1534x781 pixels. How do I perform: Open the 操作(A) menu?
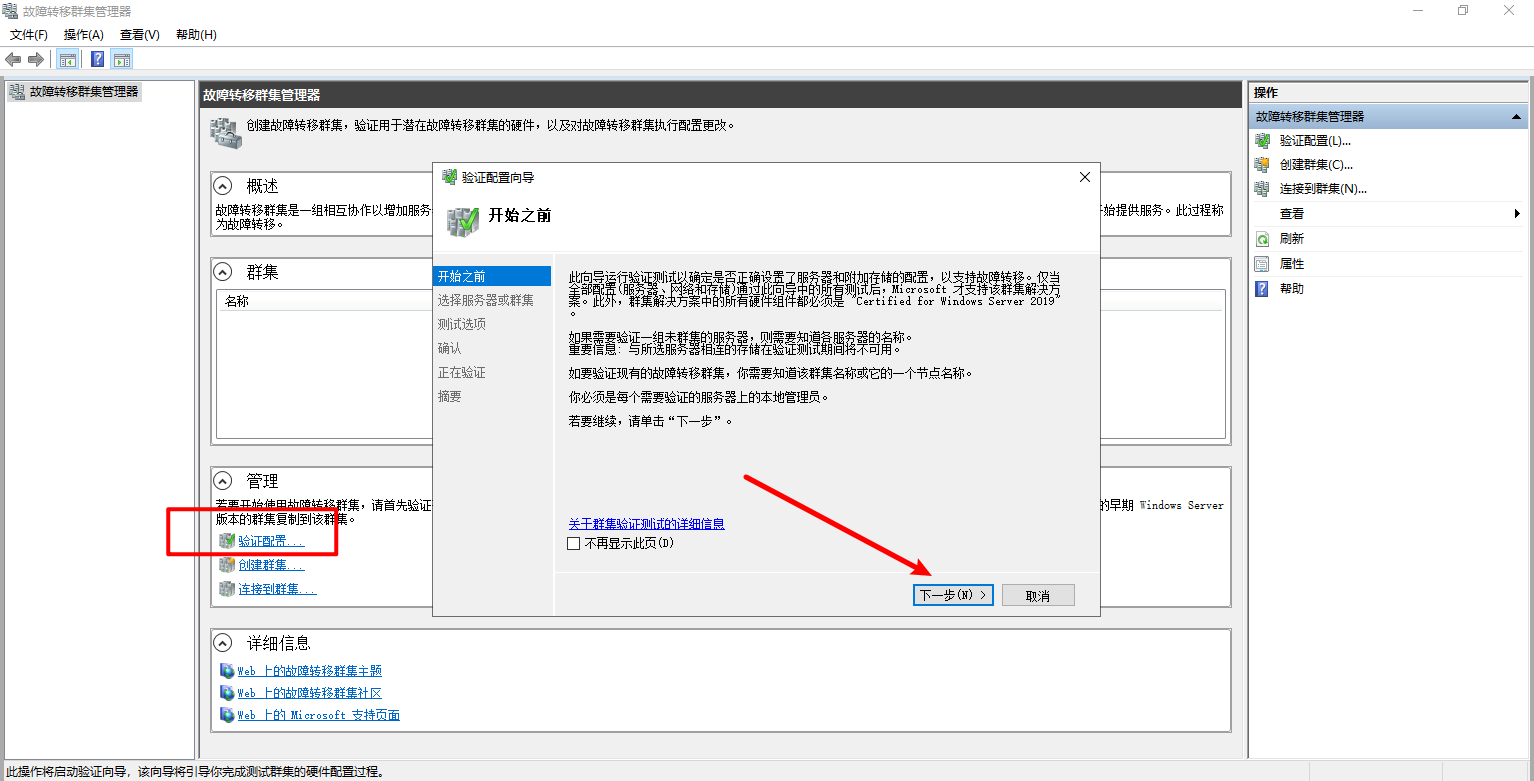point(84,35)
